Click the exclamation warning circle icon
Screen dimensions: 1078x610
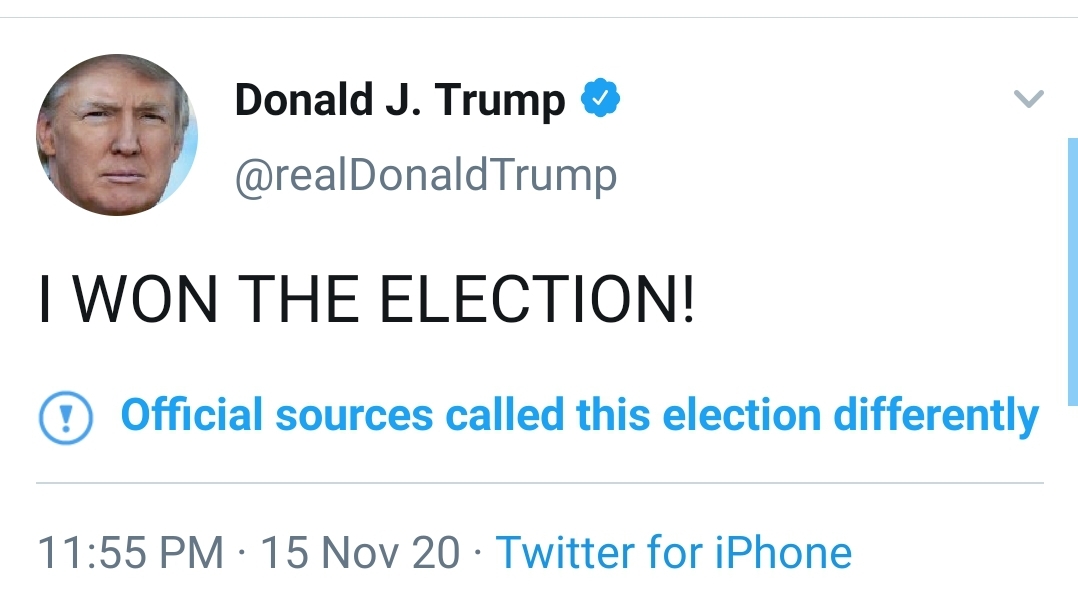pyautogui.click(x=66, y=417)
